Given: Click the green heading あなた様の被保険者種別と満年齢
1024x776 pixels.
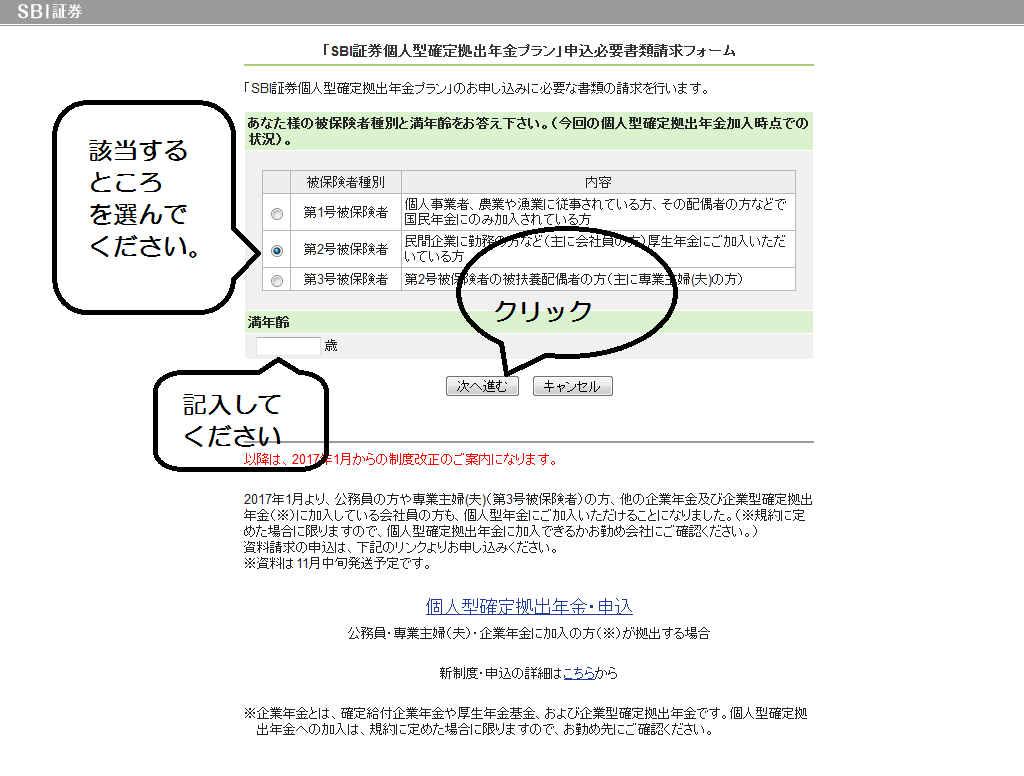Looking at the screenshot, I should tap(528, 131).
